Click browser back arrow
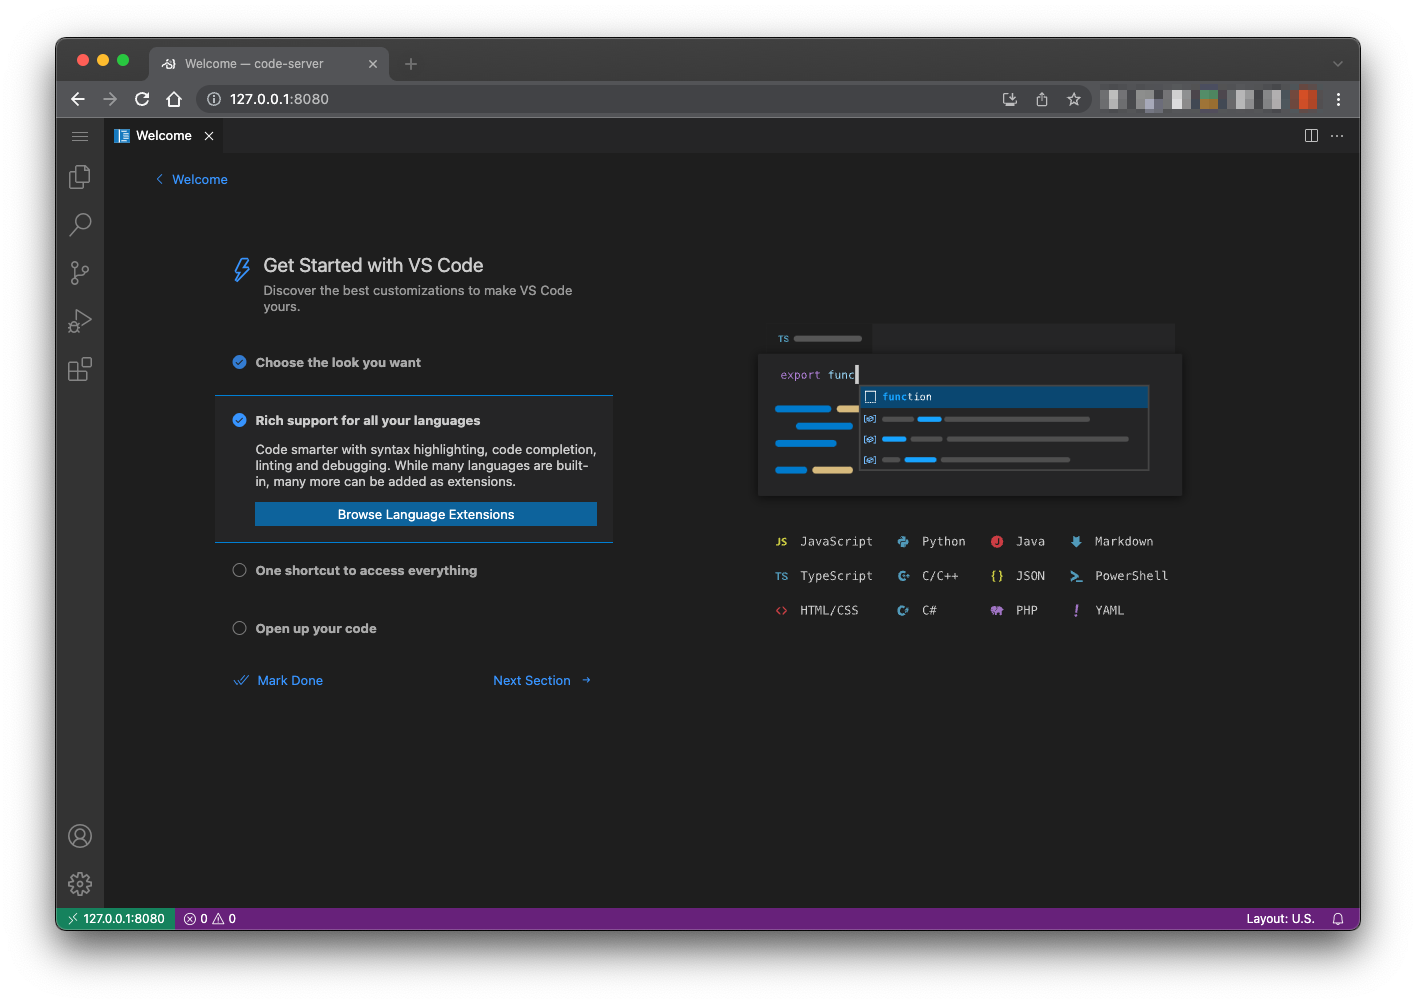This screenshot has height=1004, width=1416. click(78, 99)
